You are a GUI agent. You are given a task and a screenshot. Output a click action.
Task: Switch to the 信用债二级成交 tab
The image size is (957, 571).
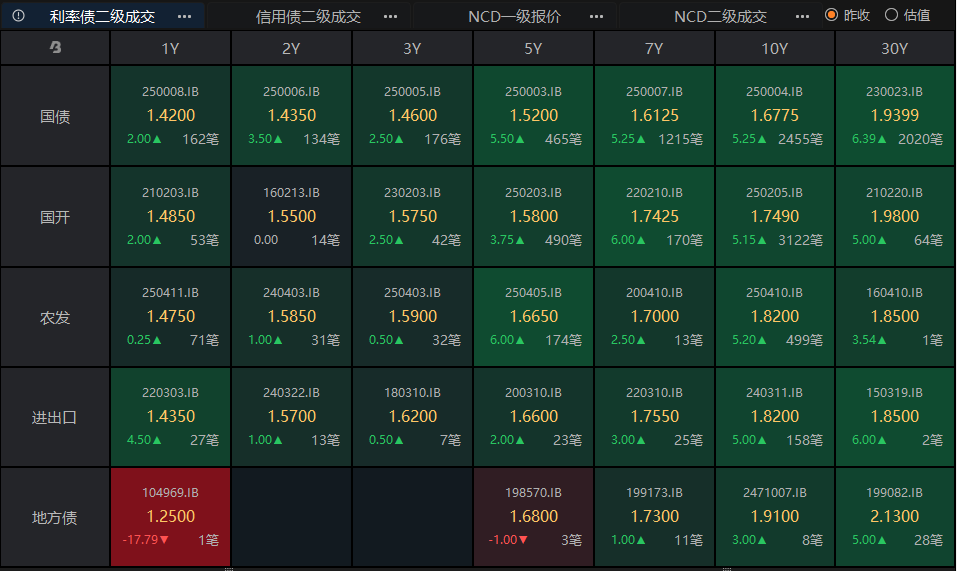308,16
